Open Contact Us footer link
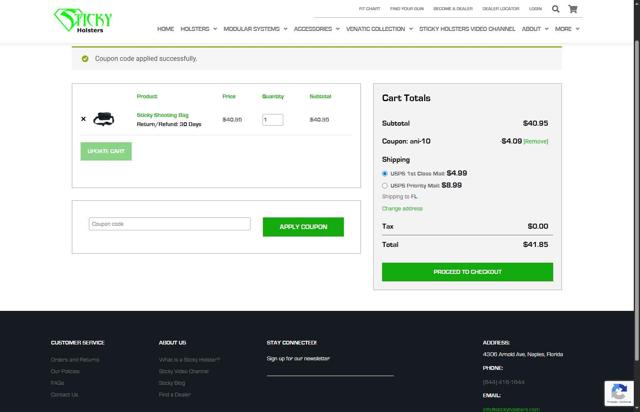The image size is (640, 412). [x=64, y=395]
